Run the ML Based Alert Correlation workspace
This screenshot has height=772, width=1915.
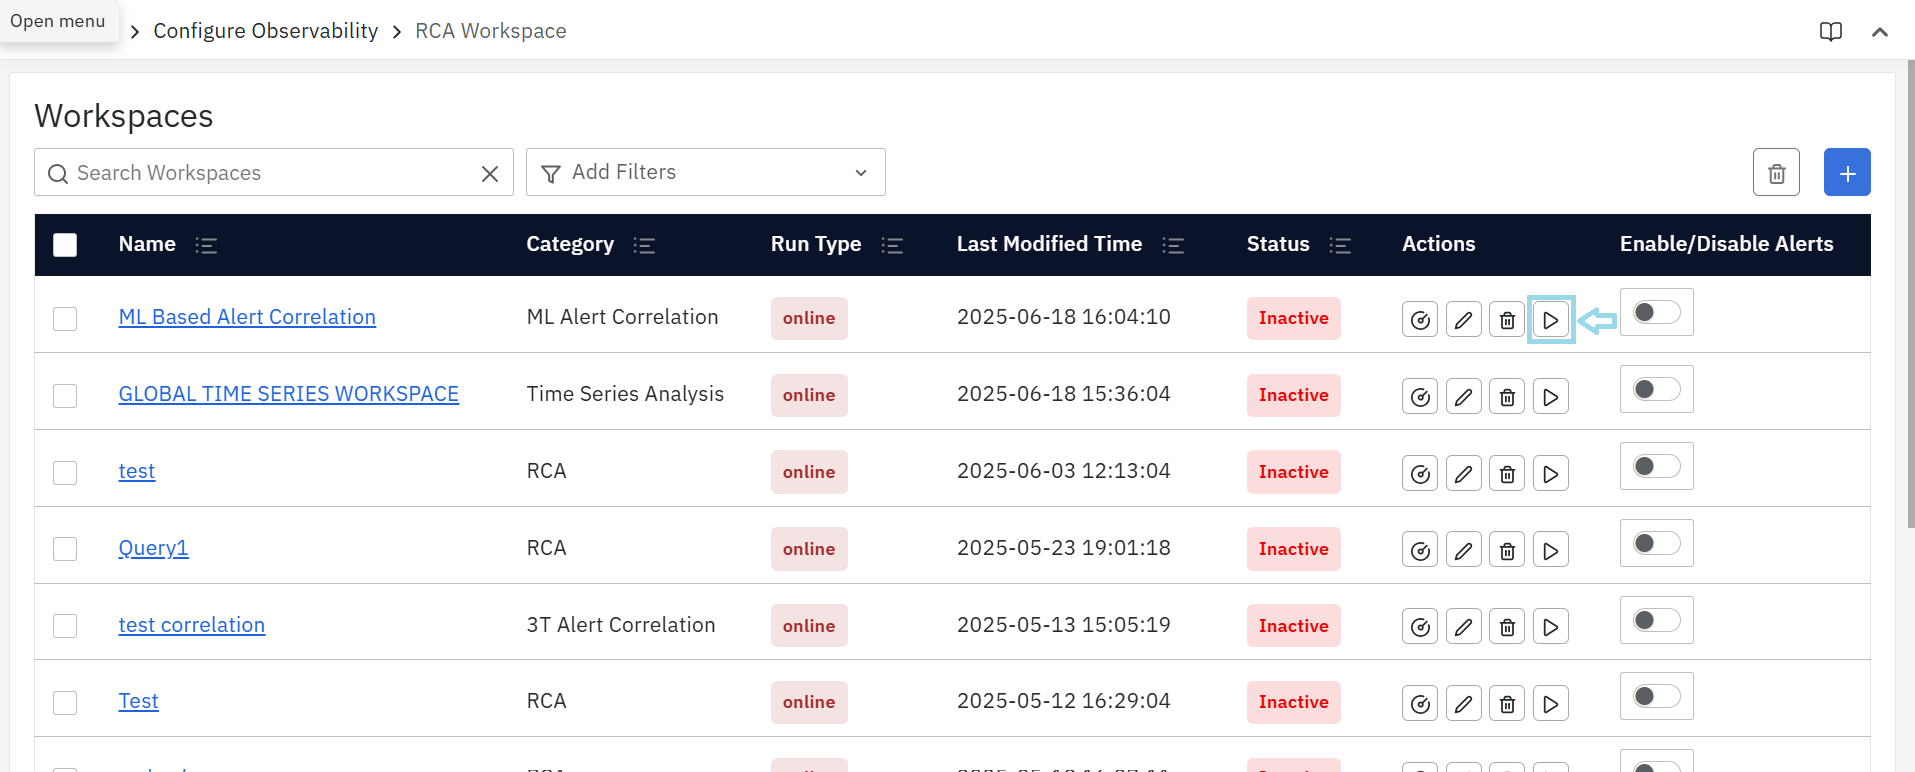click(1550, 320)
